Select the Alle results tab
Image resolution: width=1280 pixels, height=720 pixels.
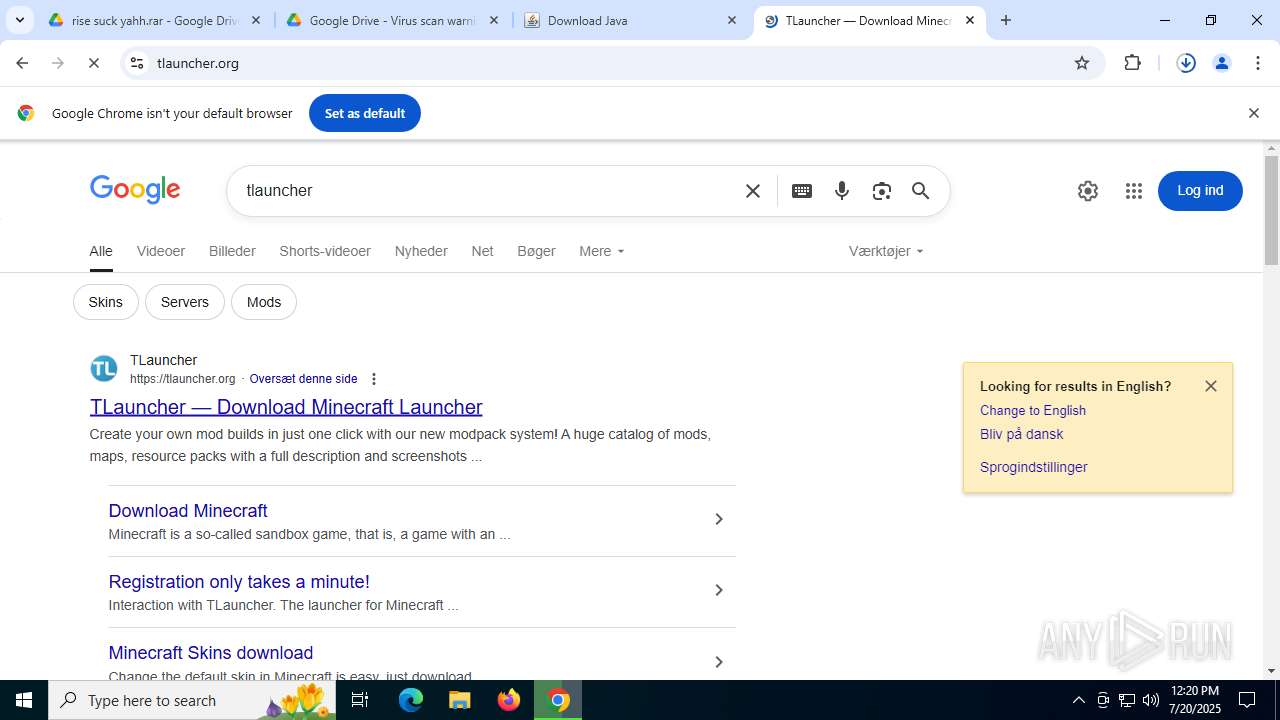101,251
